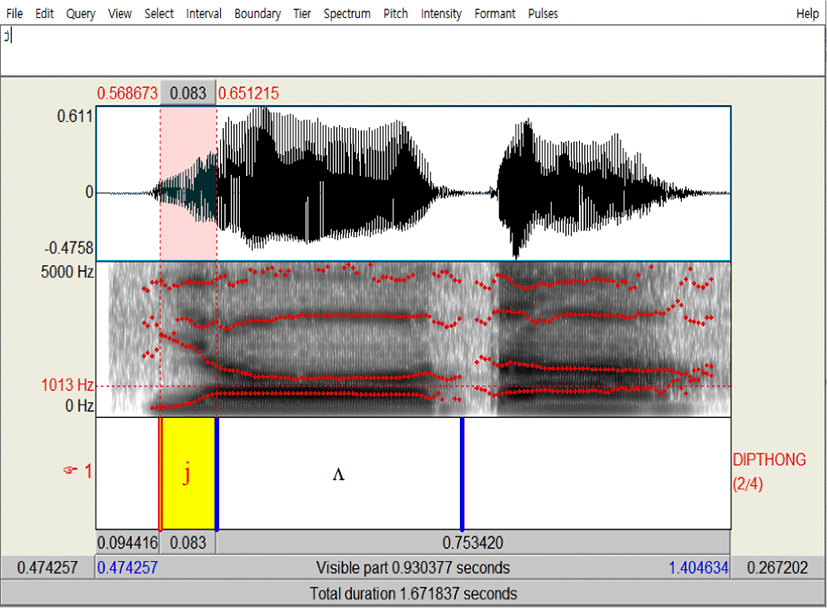This screenshot has height=608, width=827.
Task: Play the 0.267202 segment after visible window
Action: 777,567
